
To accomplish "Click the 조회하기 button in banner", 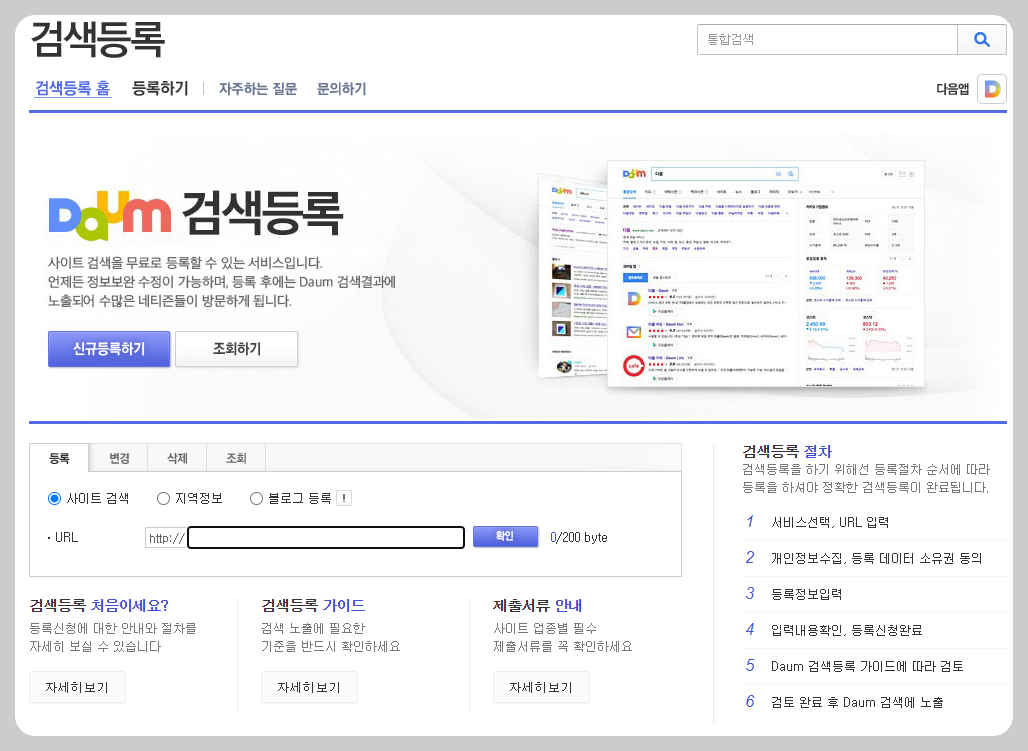I will pyautogui.click(x=237, y=349).
